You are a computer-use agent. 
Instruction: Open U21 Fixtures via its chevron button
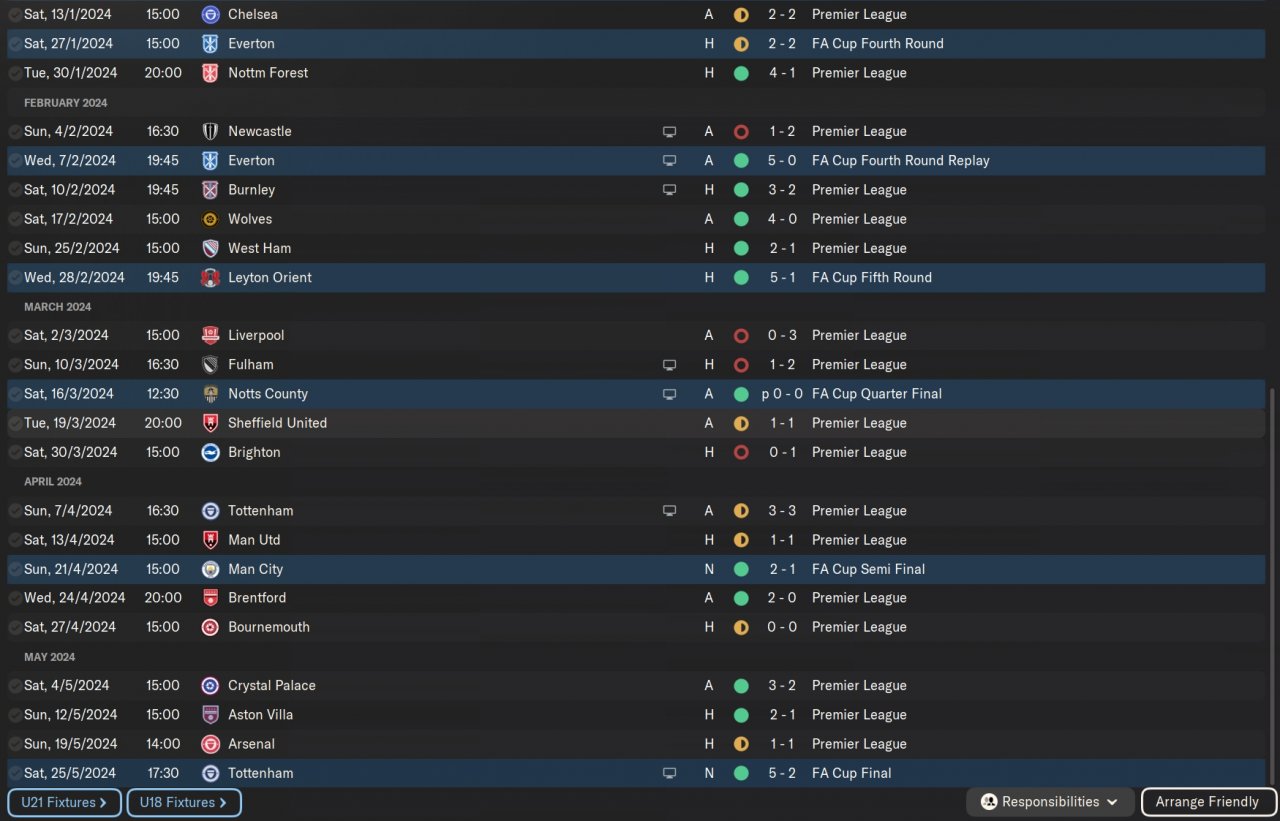[x=65, y=802]
